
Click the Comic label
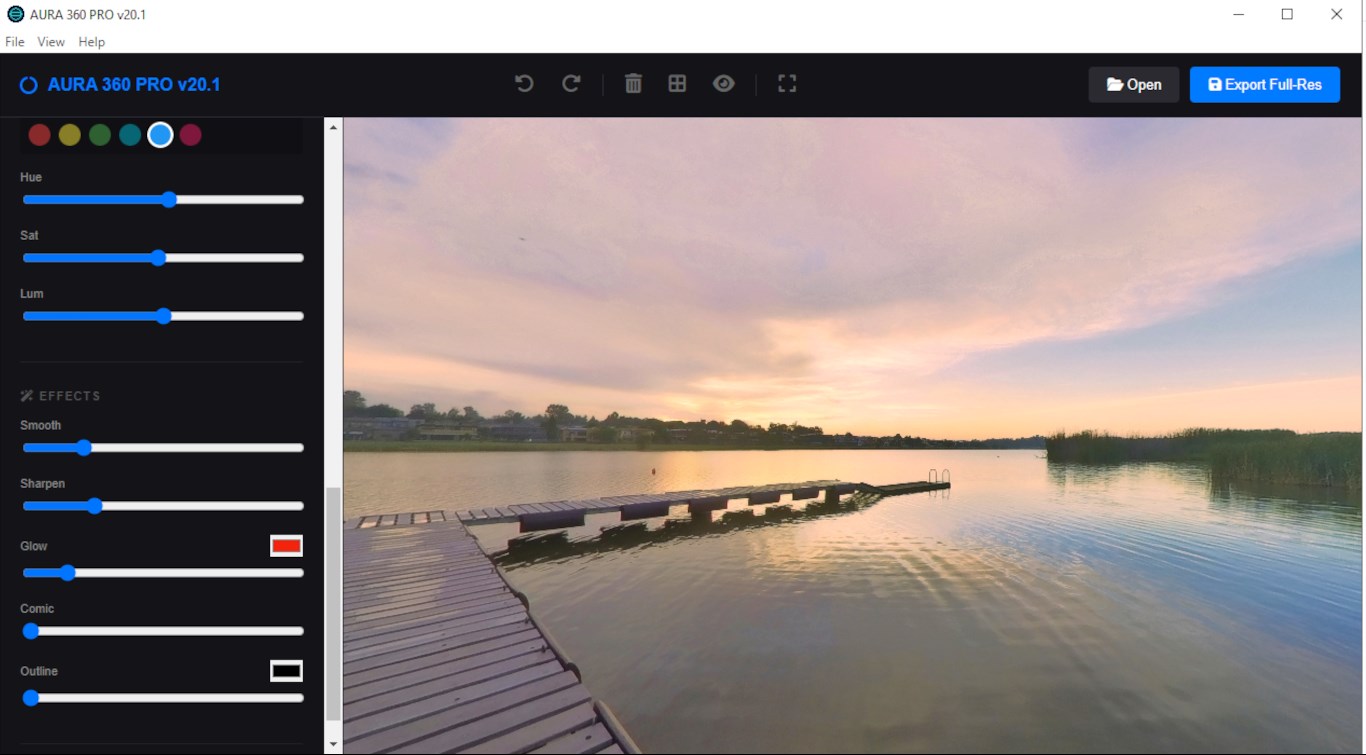point(37,608)
